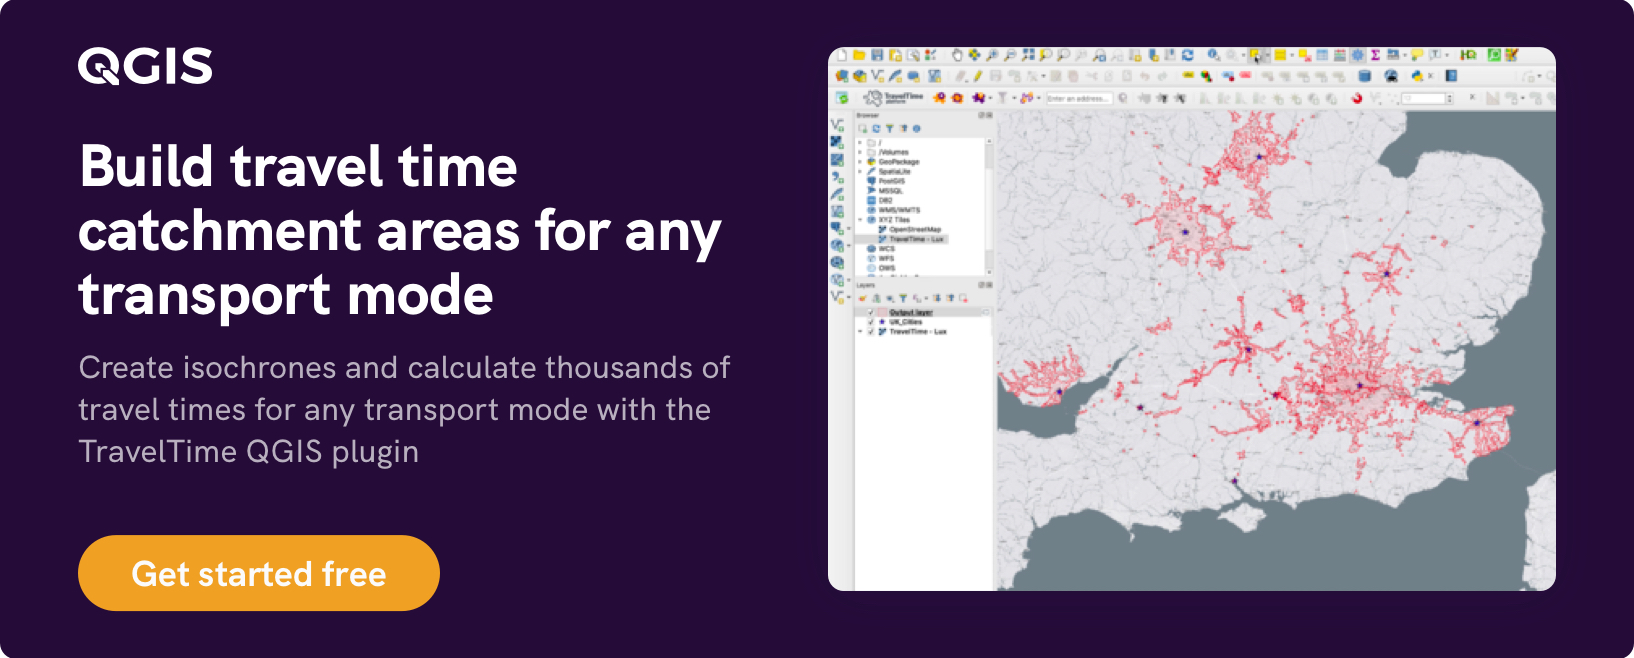Select the DB2 browser entry
The height and width of the screenshot is (658, 1634).
pos(886,200)
